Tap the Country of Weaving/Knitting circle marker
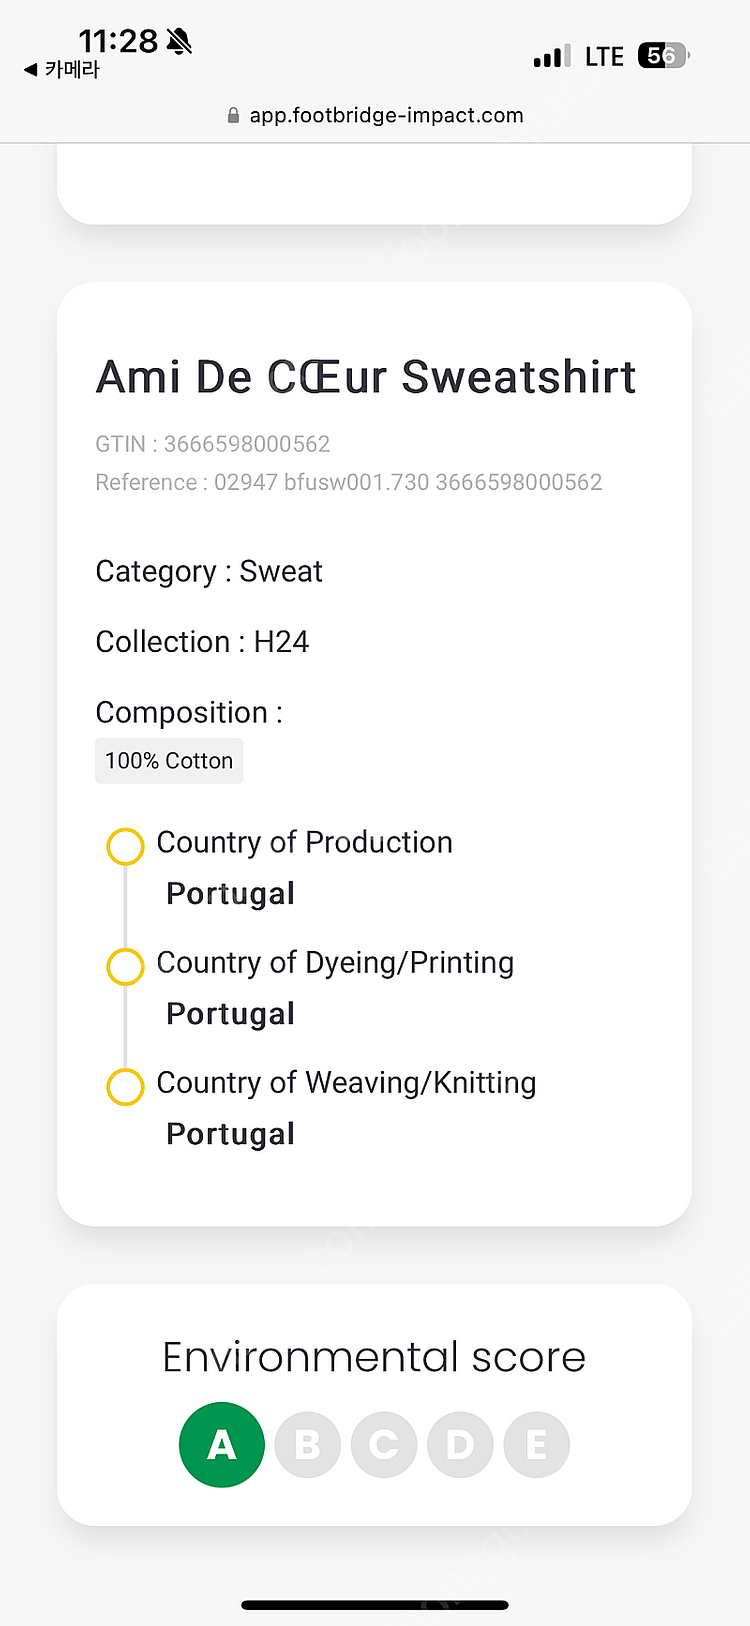Viewport: 750px width, 1626px height. click(x=125, y=1086)
